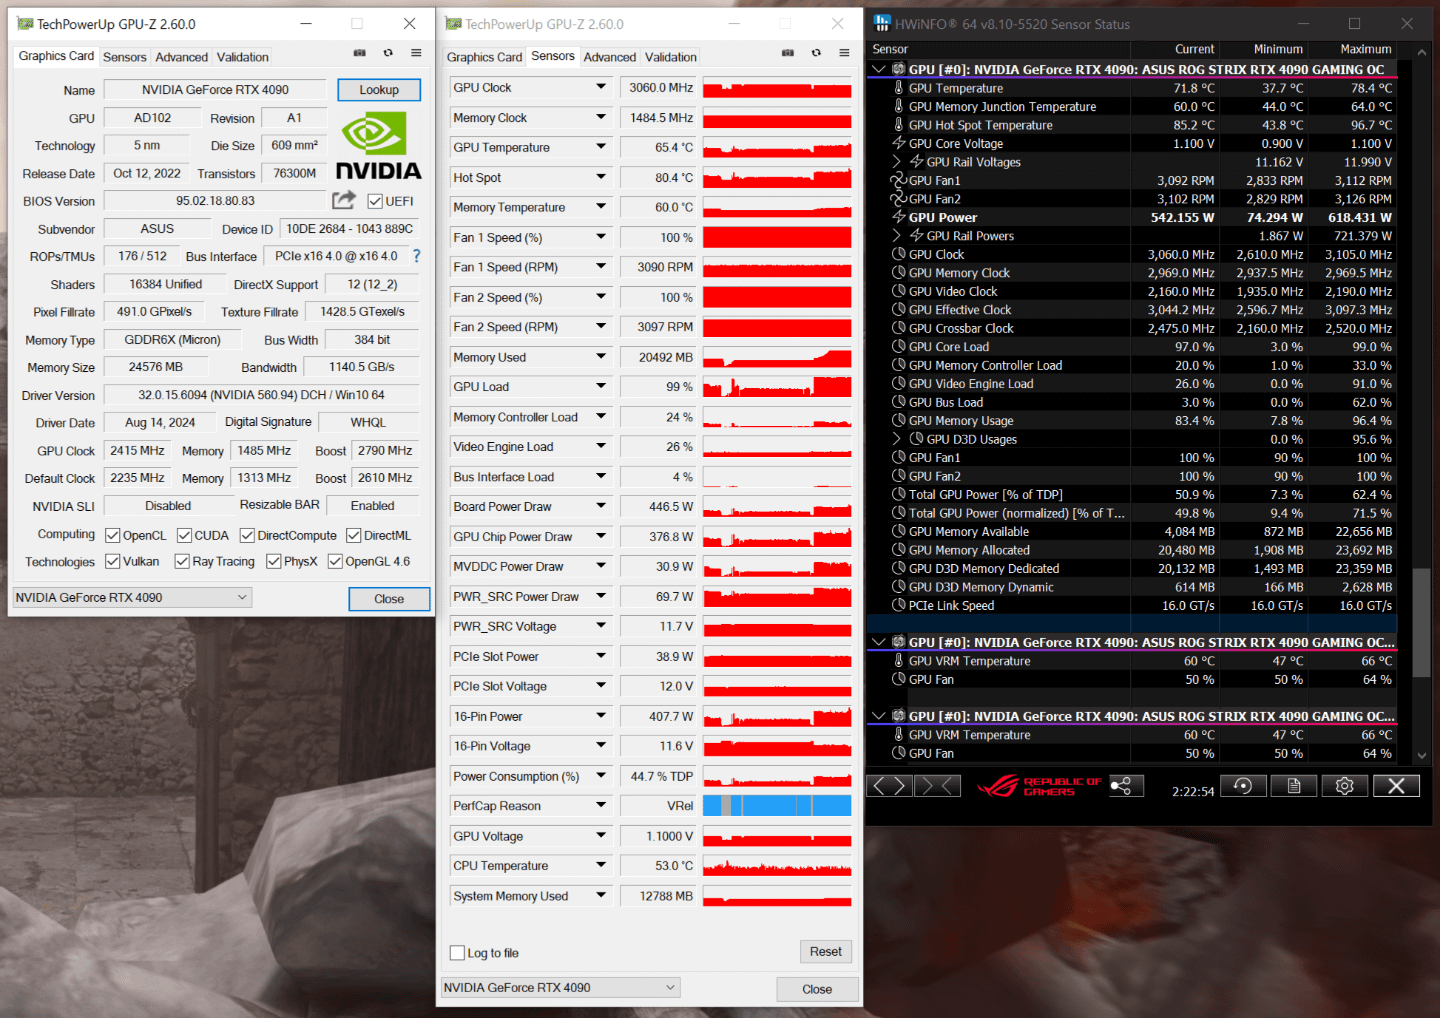The width and height of the screenshot is (1440, 1018).
Task: Switch to Sensors tab in Graphics Card window
Action: coord(125,57)
